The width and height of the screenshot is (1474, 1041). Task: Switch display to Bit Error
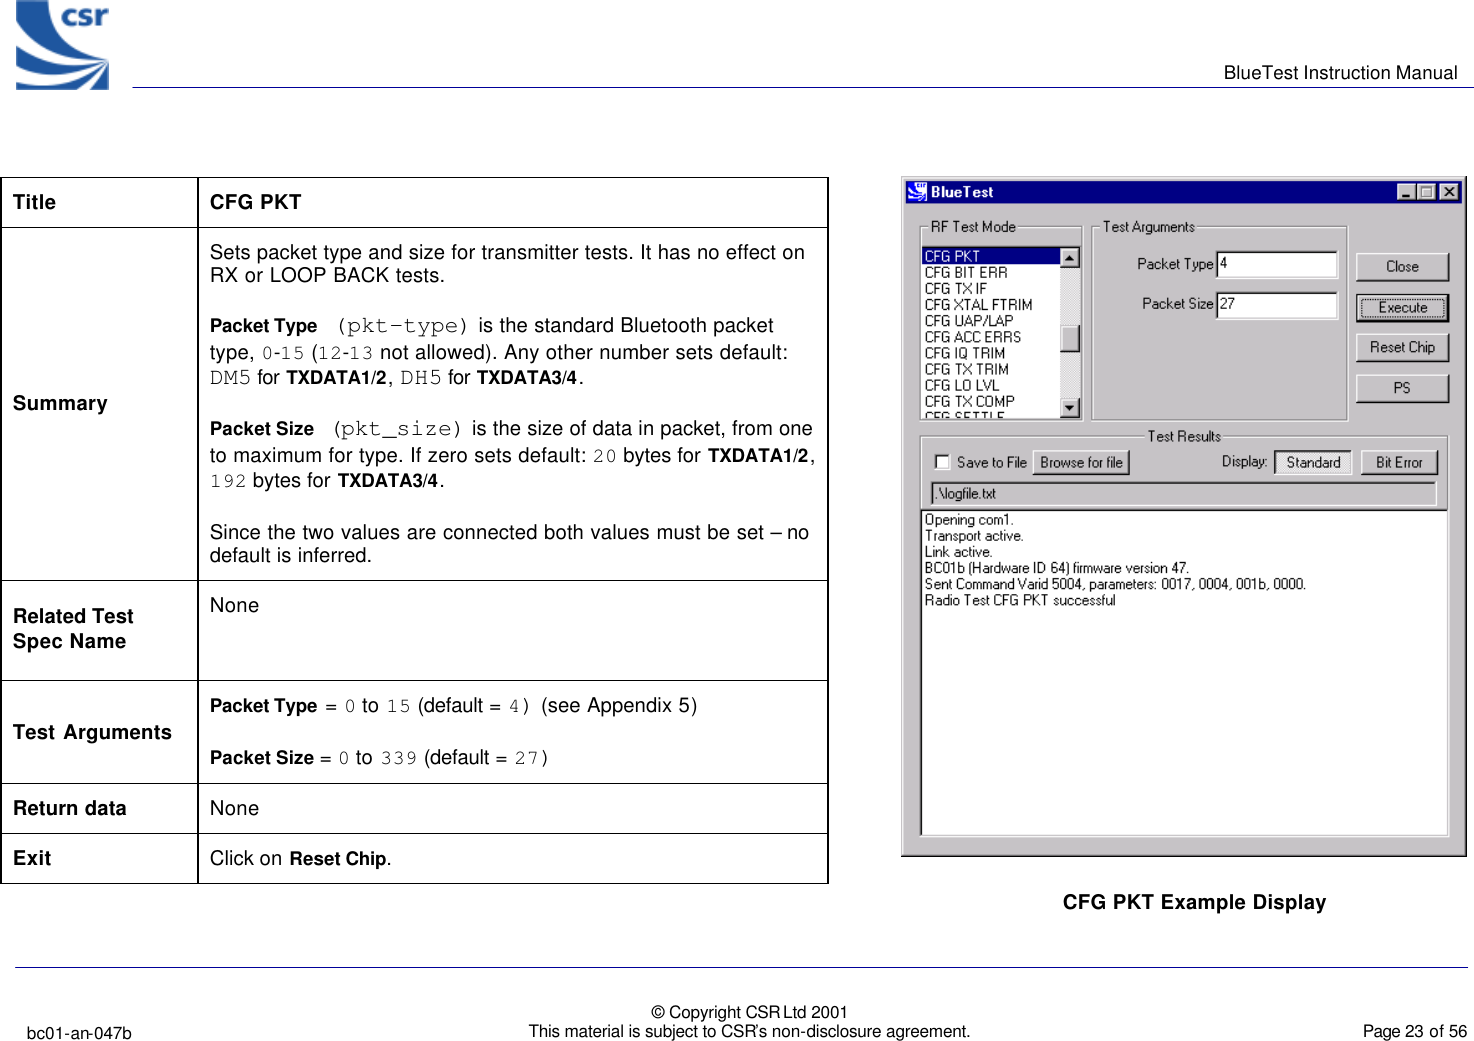[x=1399, y=462]
